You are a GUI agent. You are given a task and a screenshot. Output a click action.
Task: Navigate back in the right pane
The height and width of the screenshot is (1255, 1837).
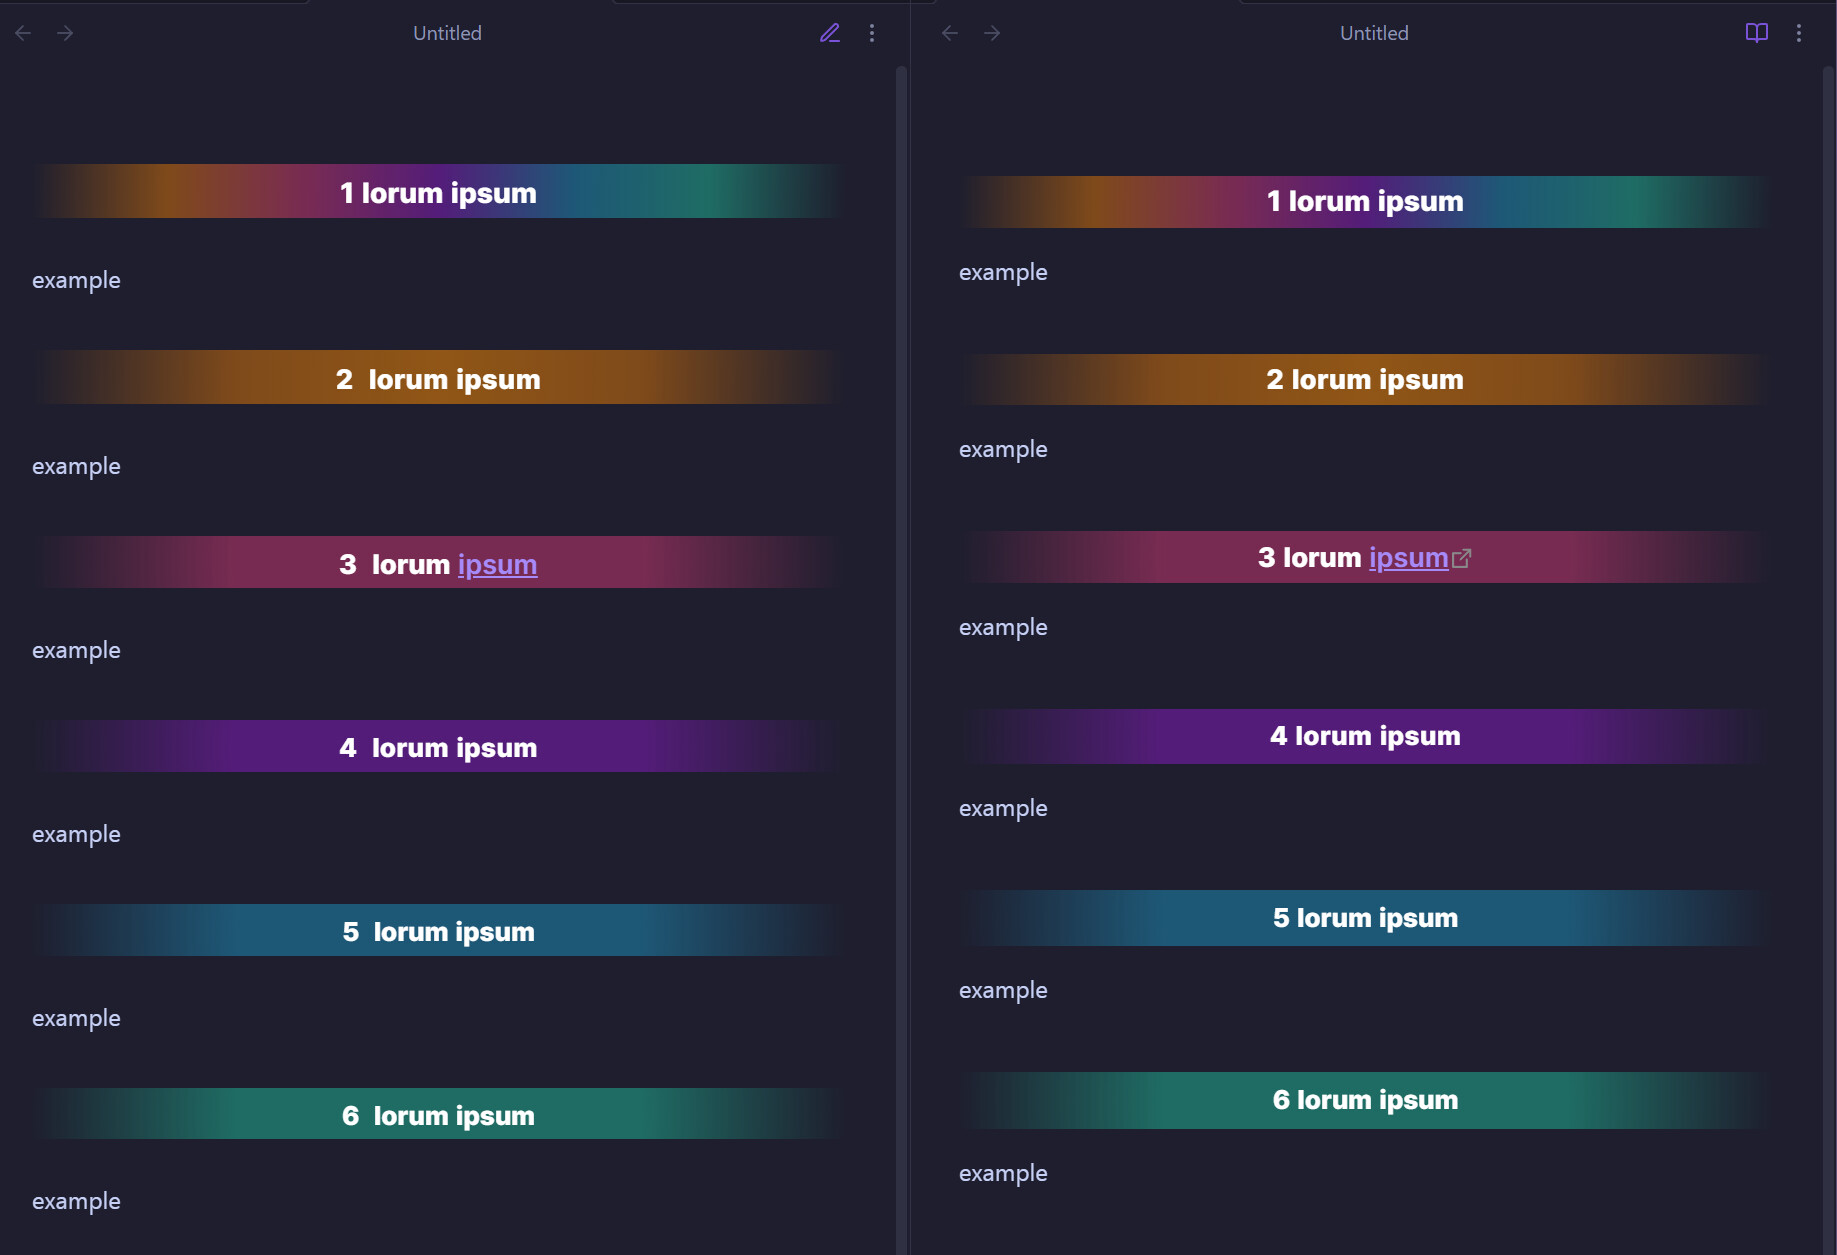click(950, 33)
